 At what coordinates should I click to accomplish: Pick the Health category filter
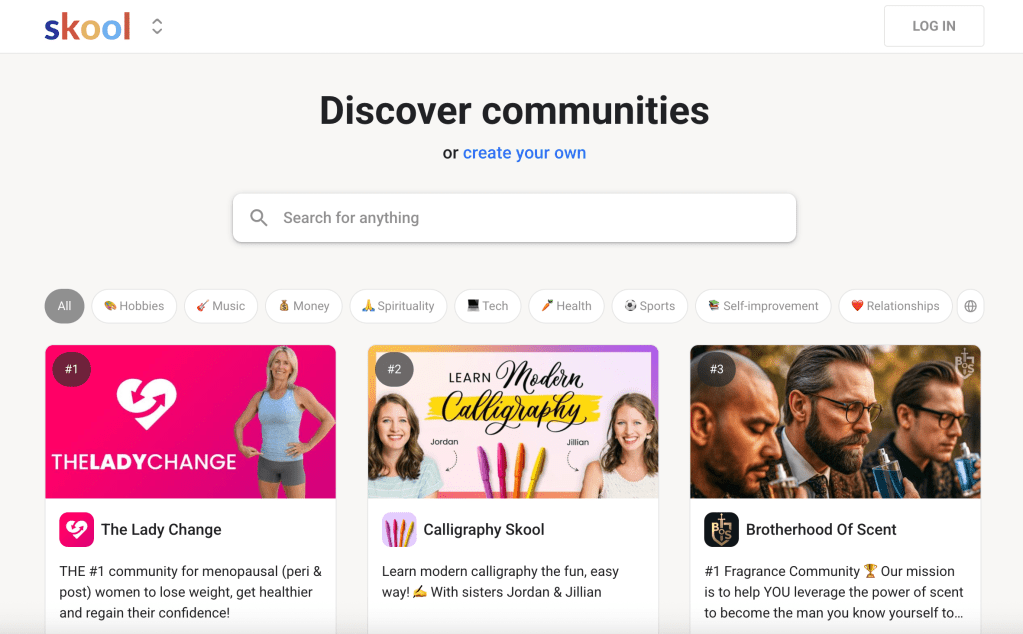point(566,306)
